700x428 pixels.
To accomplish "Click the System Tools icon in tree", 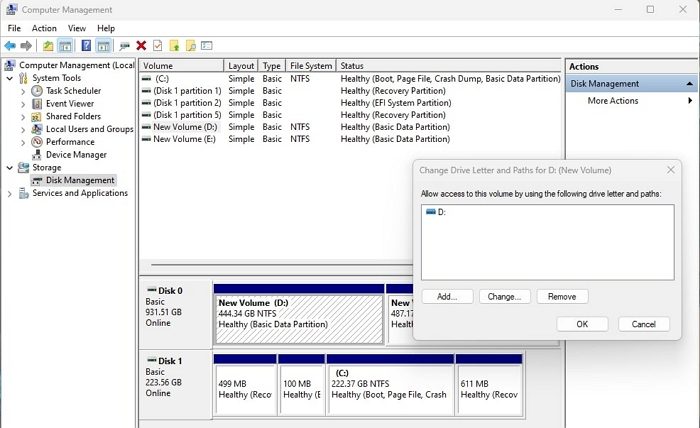I will 23,78.
